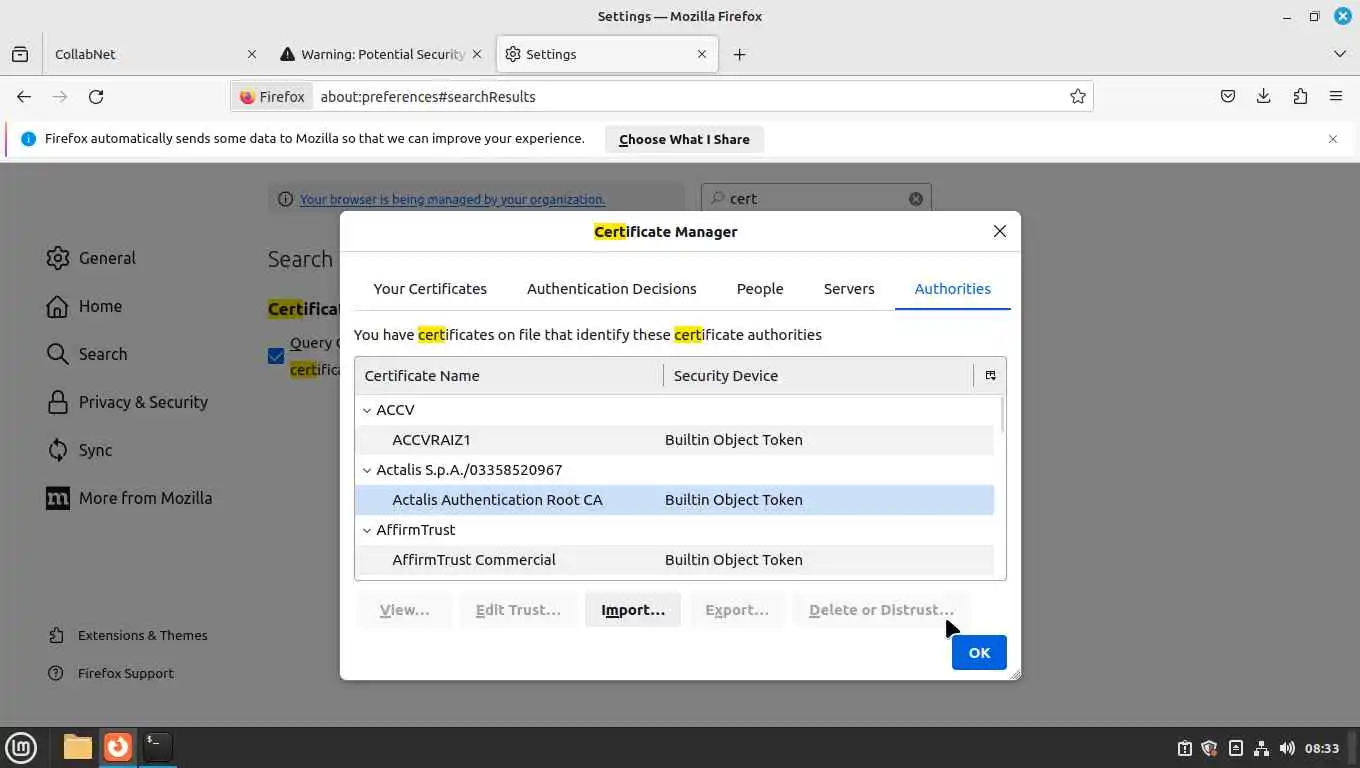The image size is (1360, 768).
Task: Click the Edit Trust... button
Action: point(518,610)
